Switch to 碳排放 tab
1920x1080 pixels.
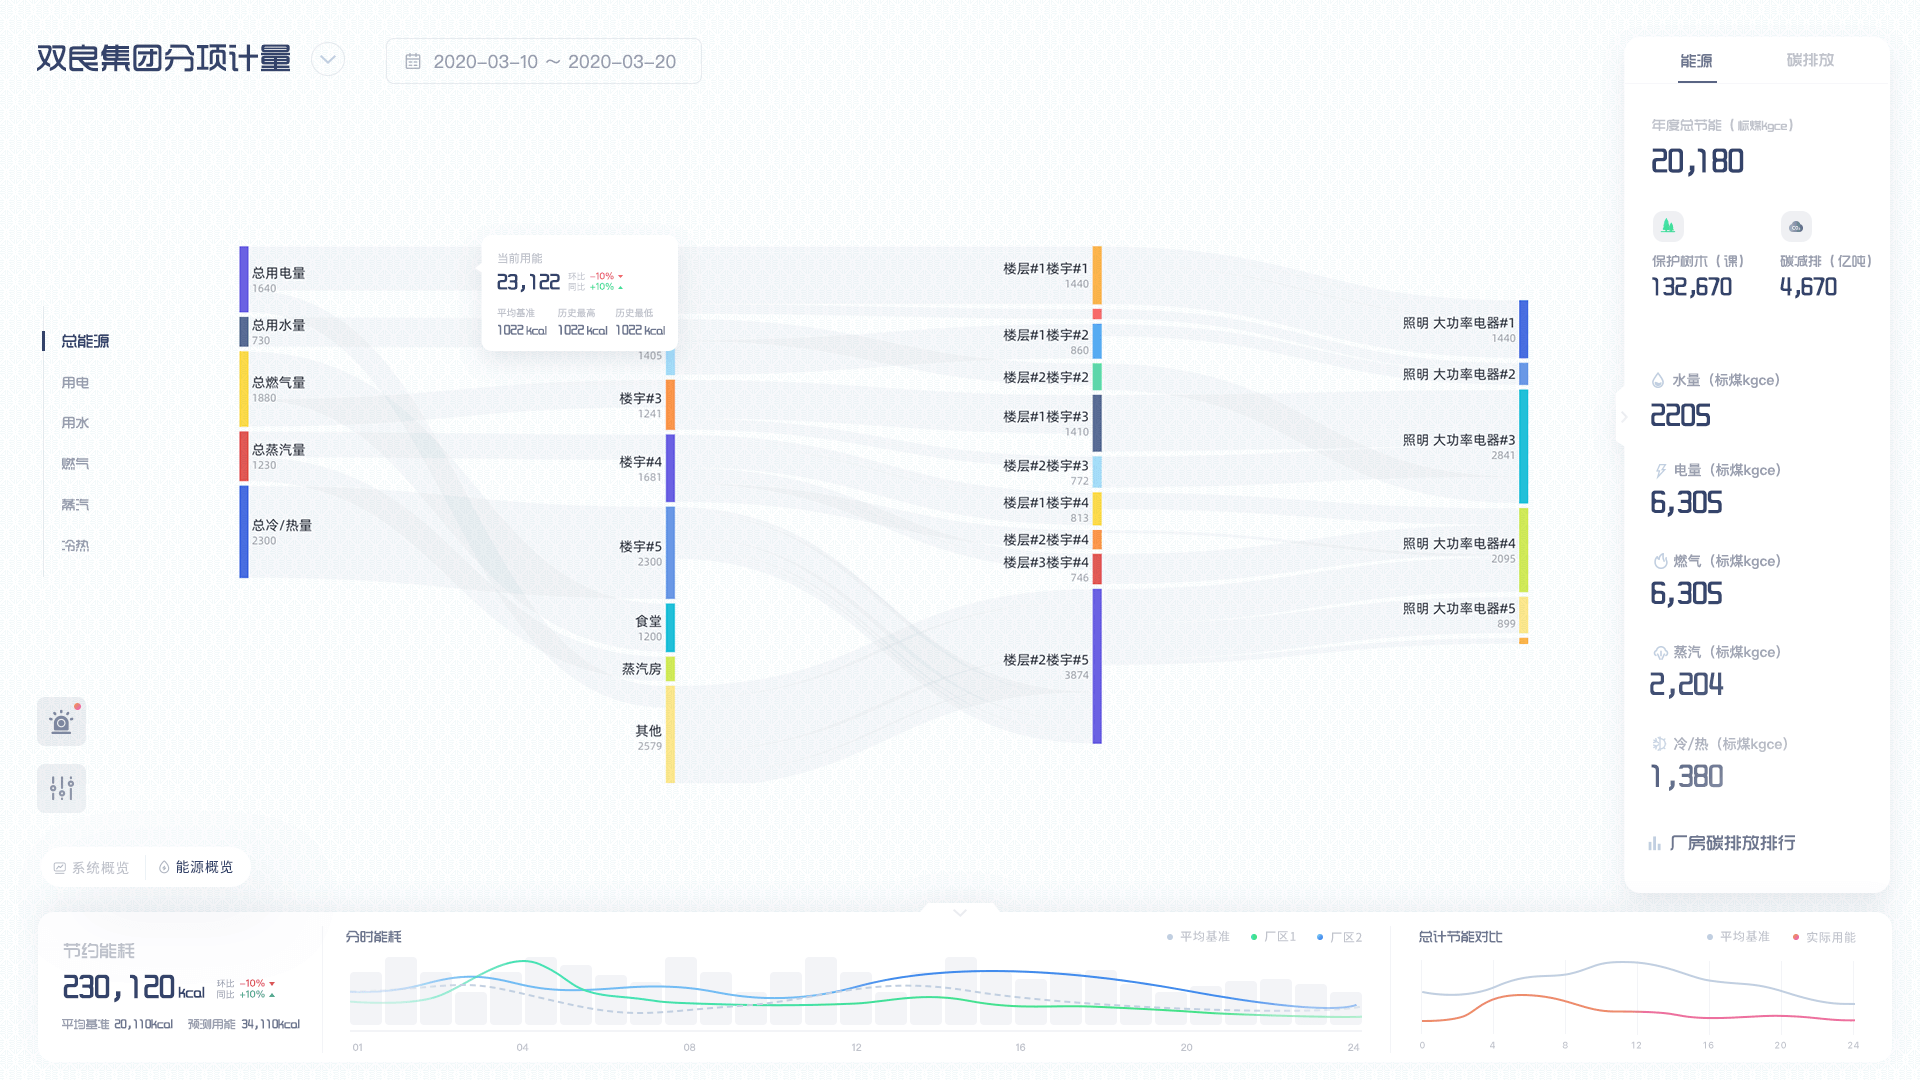[x=1810, y=60]
